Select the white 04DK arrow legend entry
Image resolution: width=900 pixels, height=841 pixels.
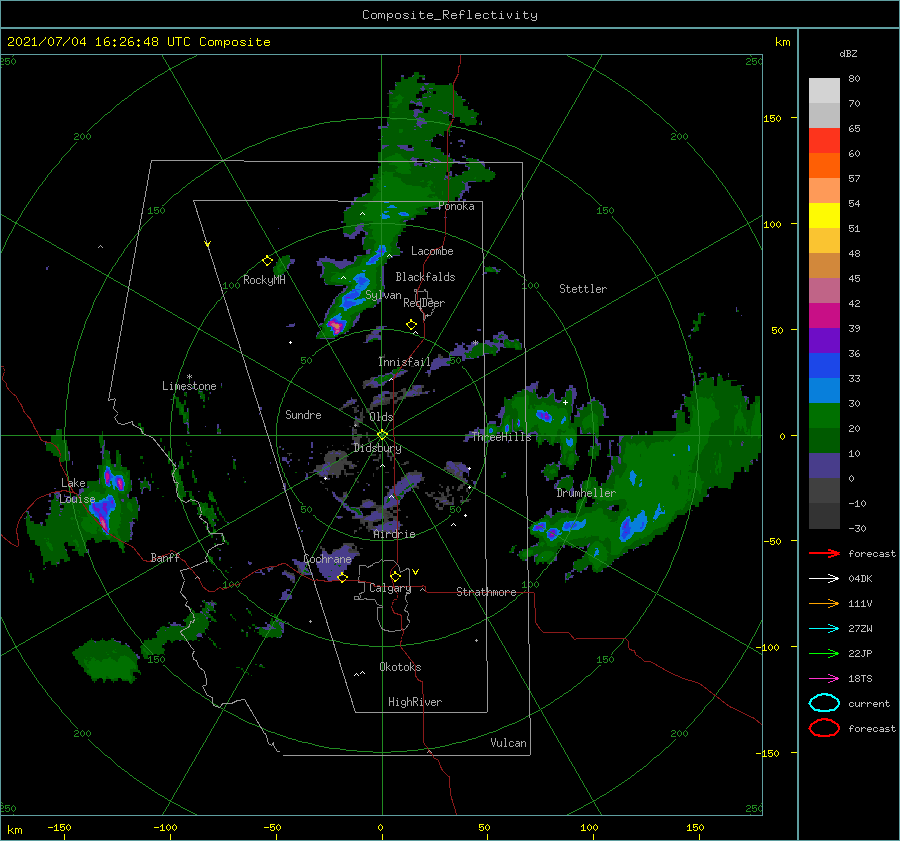click(x=824, y=578)
